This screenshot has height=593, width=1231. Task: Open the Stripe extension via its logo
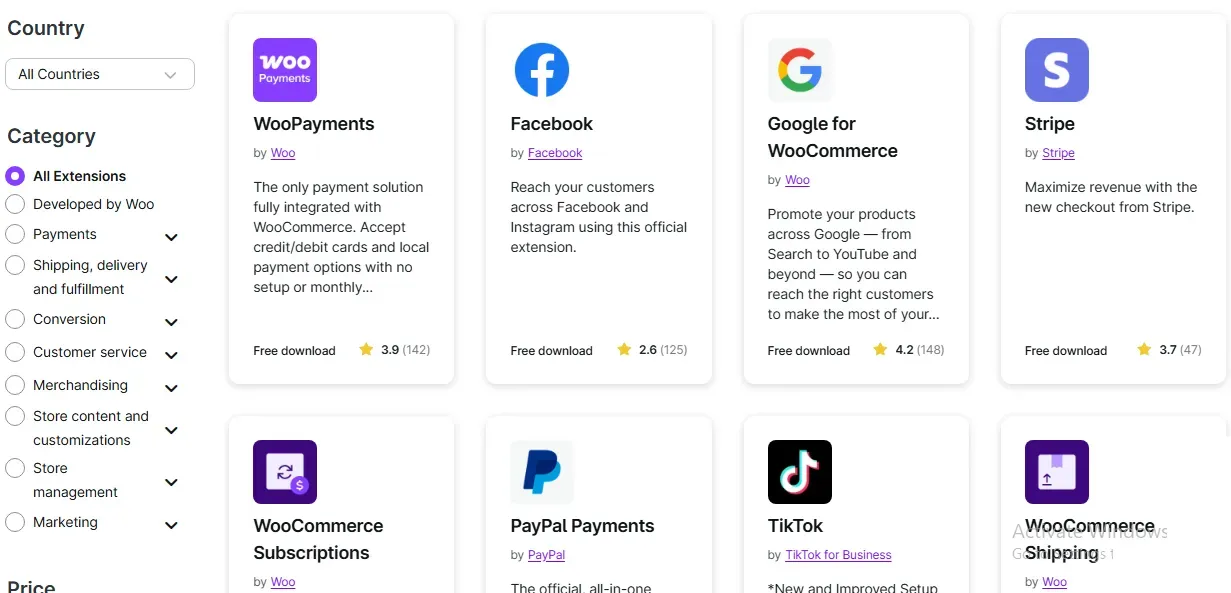click(x=1056, y=69)
